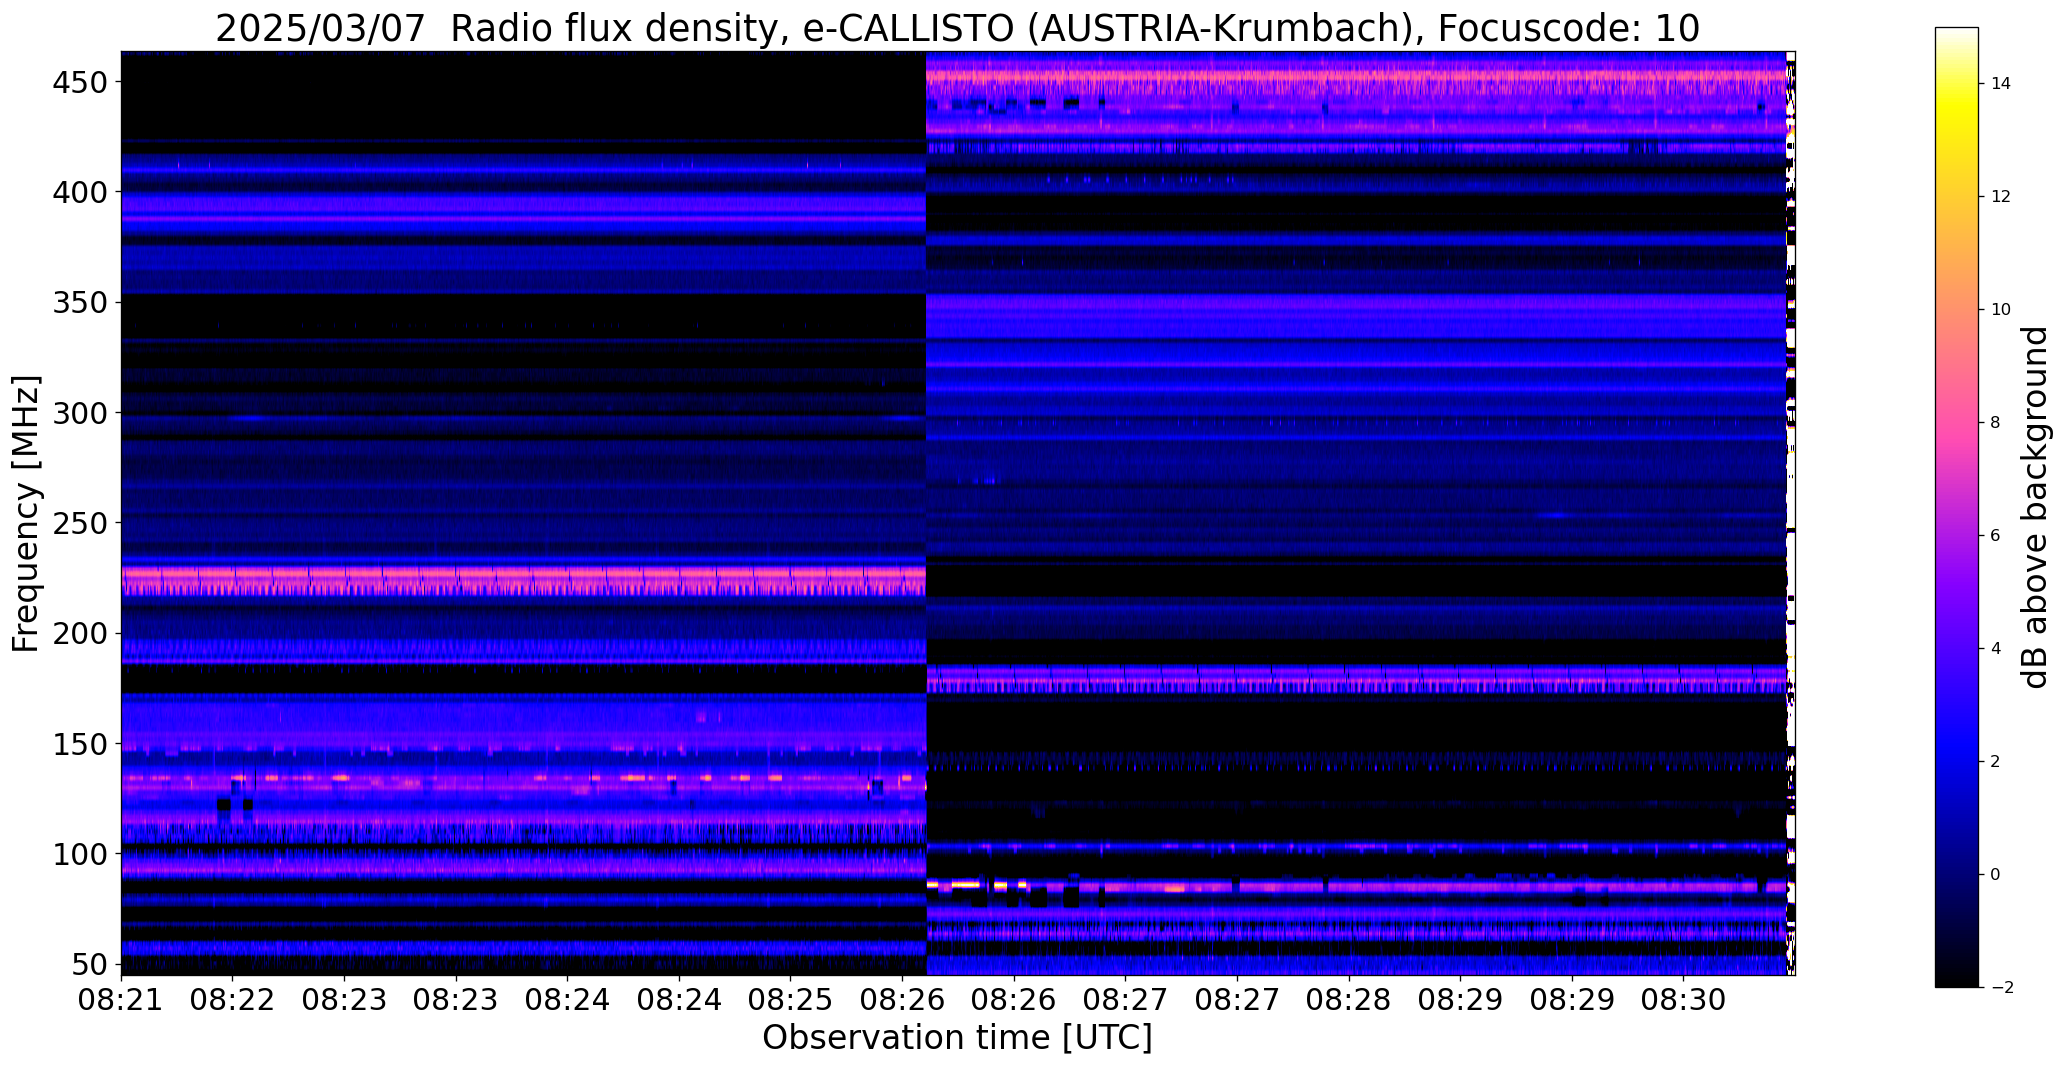Click the 08:21 time tick label
The width and height of the screenshot is (2066, 1067).
121,999
